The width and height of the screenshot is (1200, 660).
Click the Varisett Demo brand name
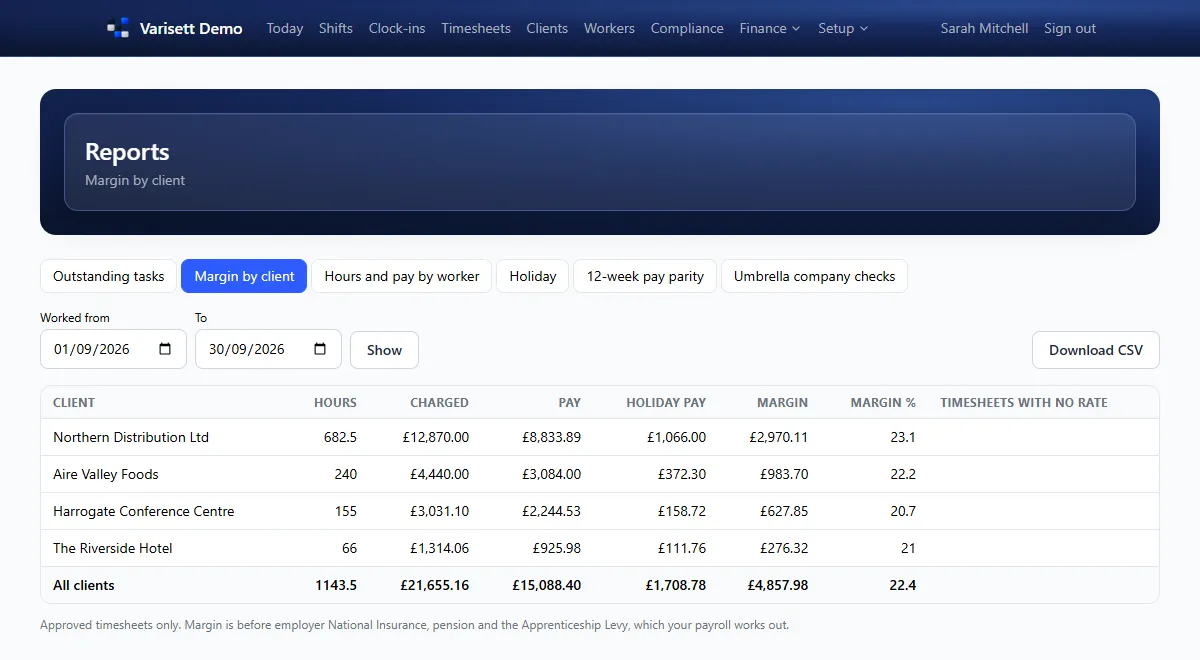click(x=190, y=28)
